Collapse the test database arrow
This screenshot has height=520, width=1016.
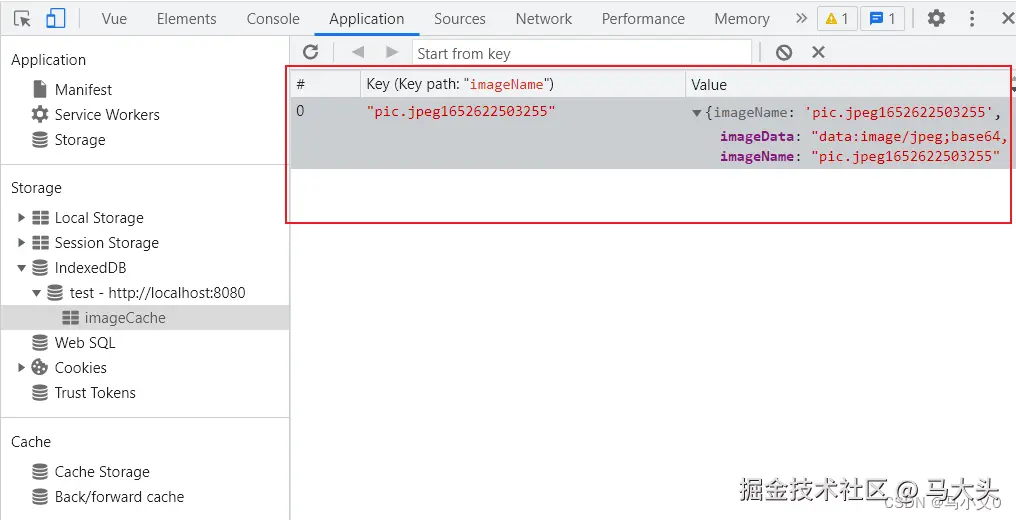pyautogui.click(x=36, y=293)
